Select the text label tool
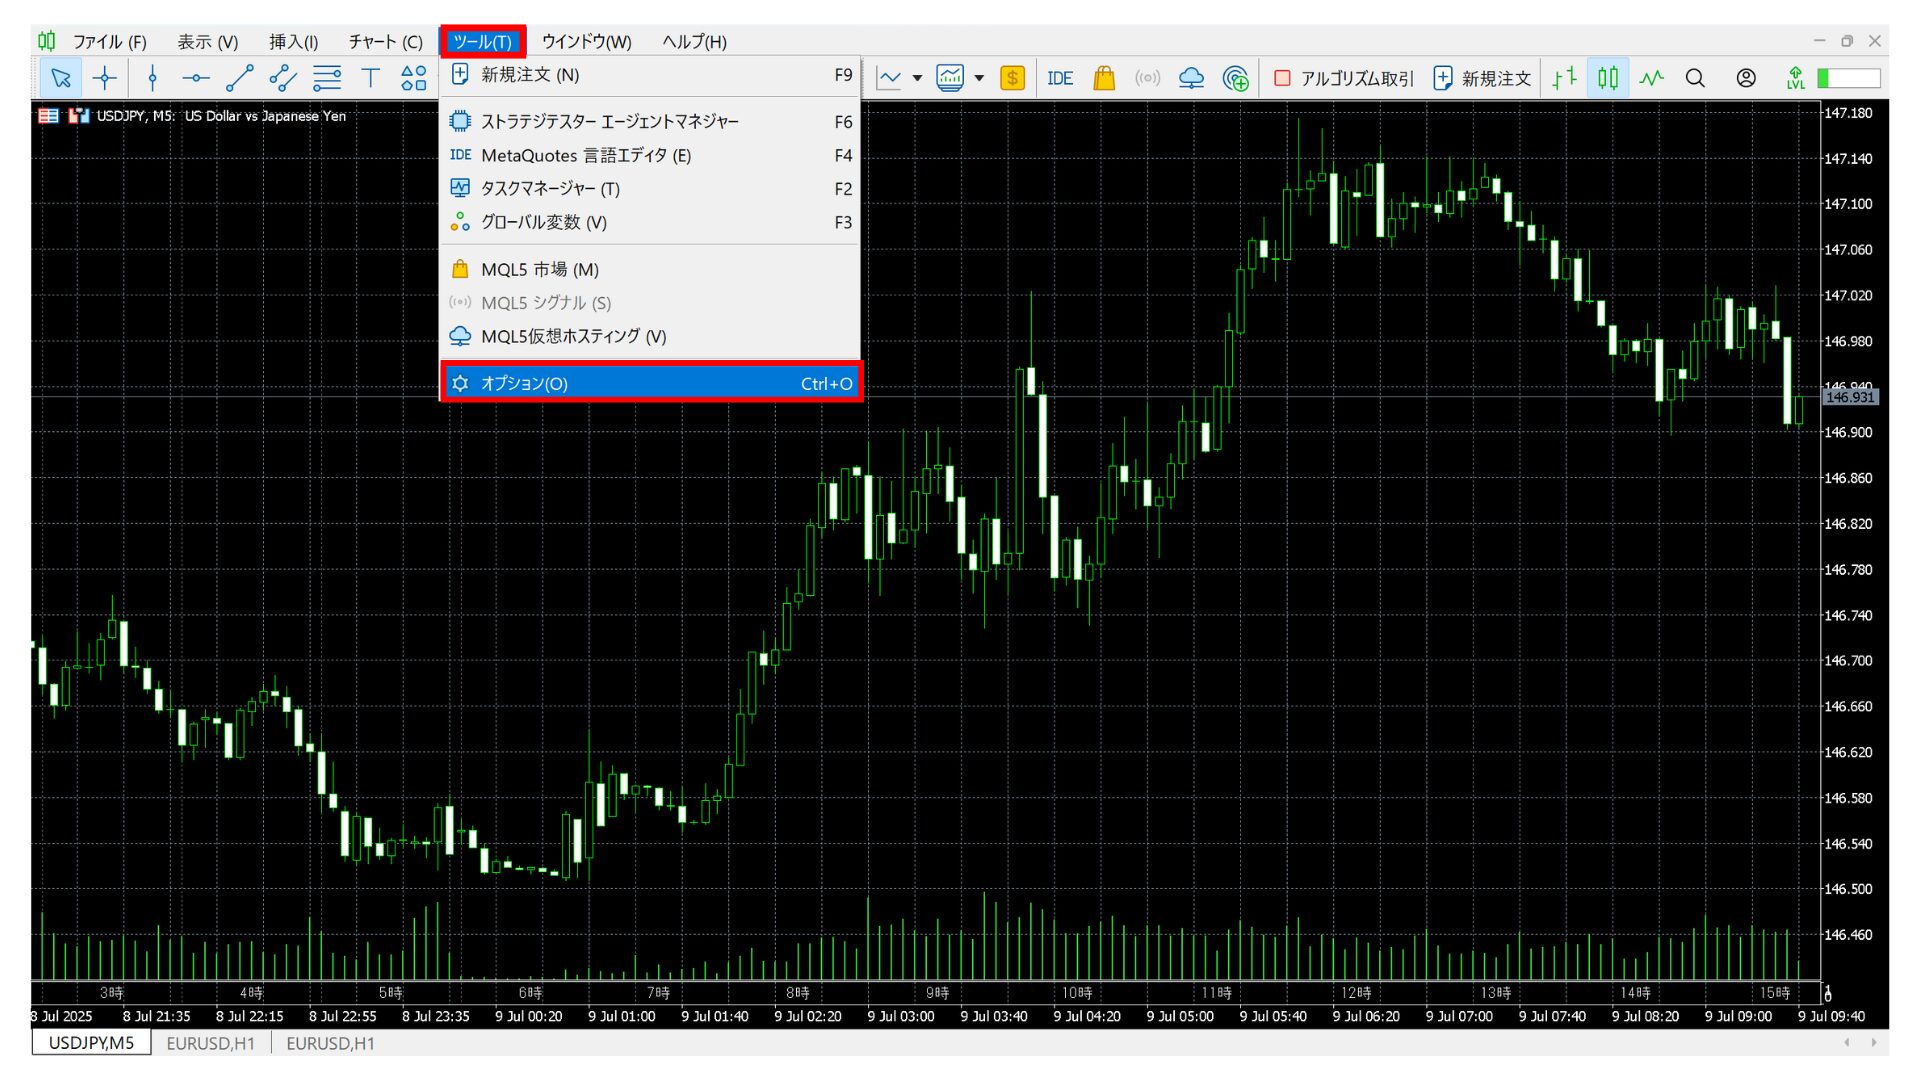 (x=370, y=78)
